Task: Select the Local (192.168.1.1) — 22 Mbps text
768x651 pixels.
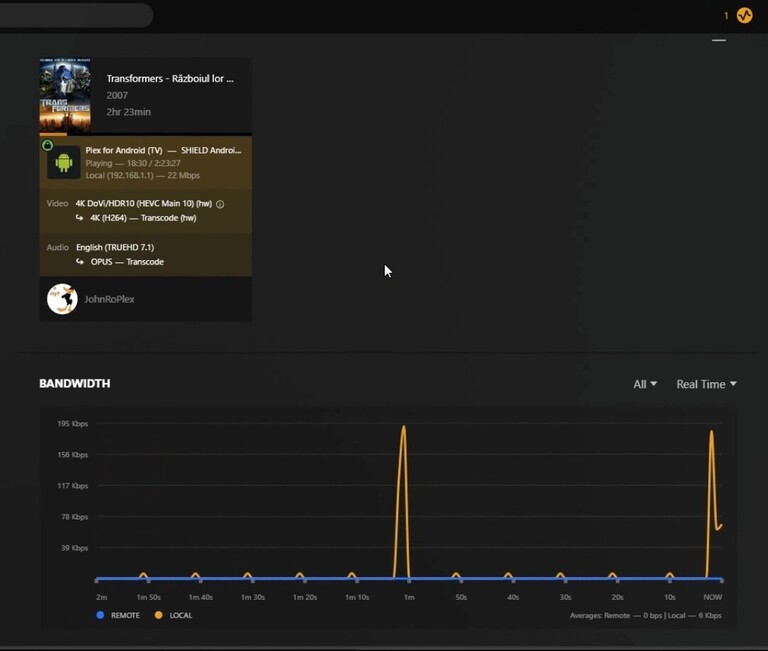Action: 143,175
